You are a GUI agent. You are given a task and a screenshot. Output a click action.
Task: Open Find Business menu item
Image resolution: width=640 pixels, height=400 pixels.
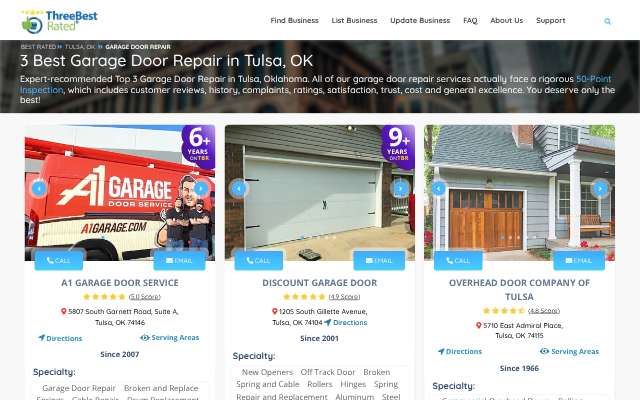click(294, 20)
